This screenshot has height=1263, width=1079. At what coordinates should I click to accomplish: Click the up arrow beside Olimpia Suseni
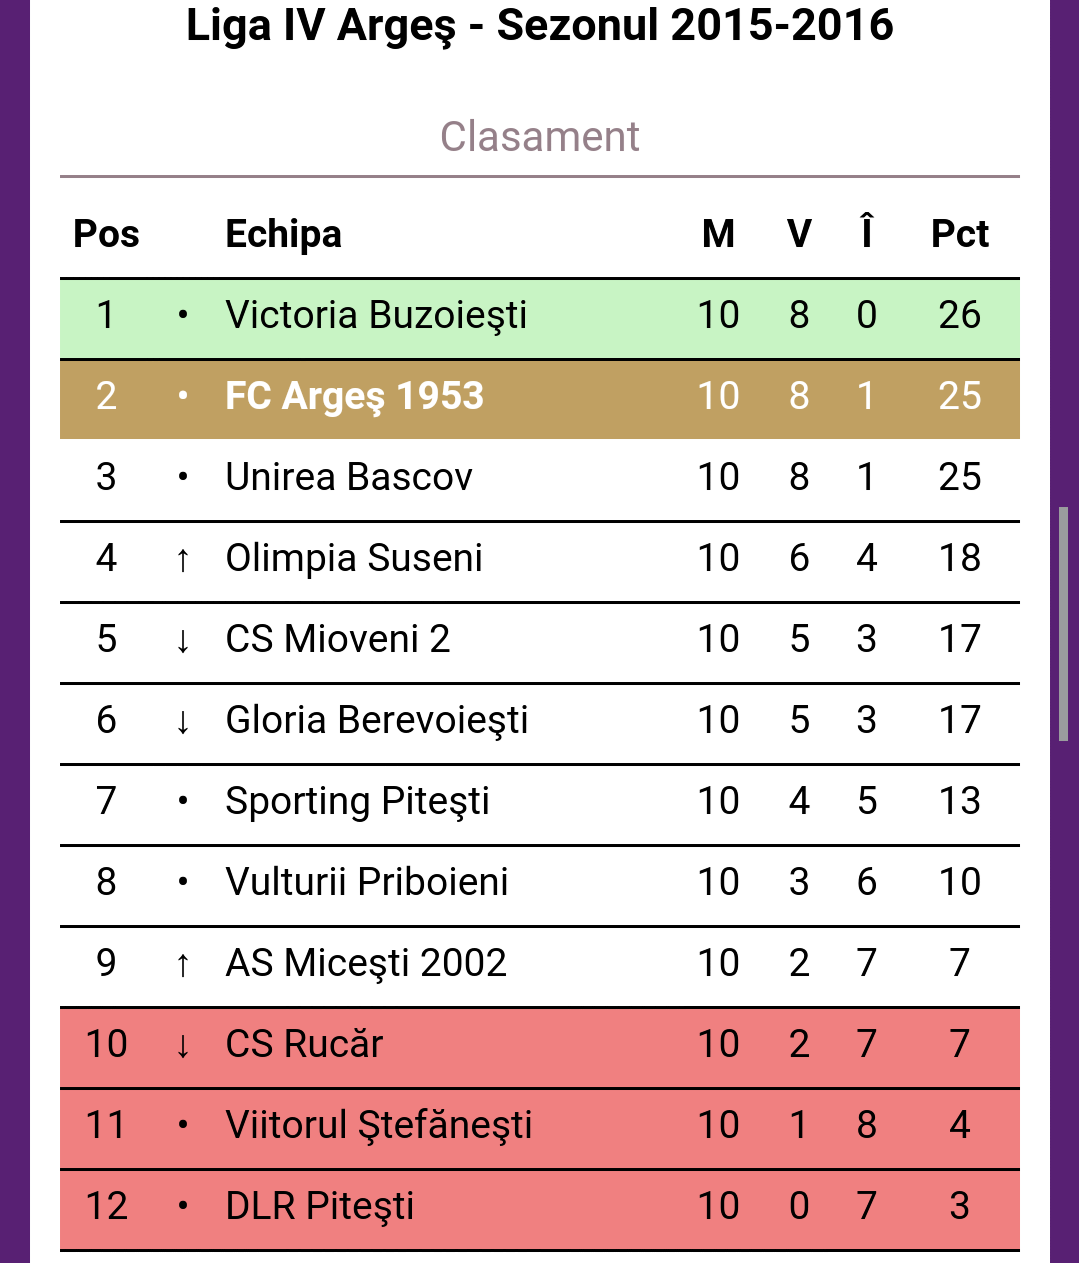182,559
